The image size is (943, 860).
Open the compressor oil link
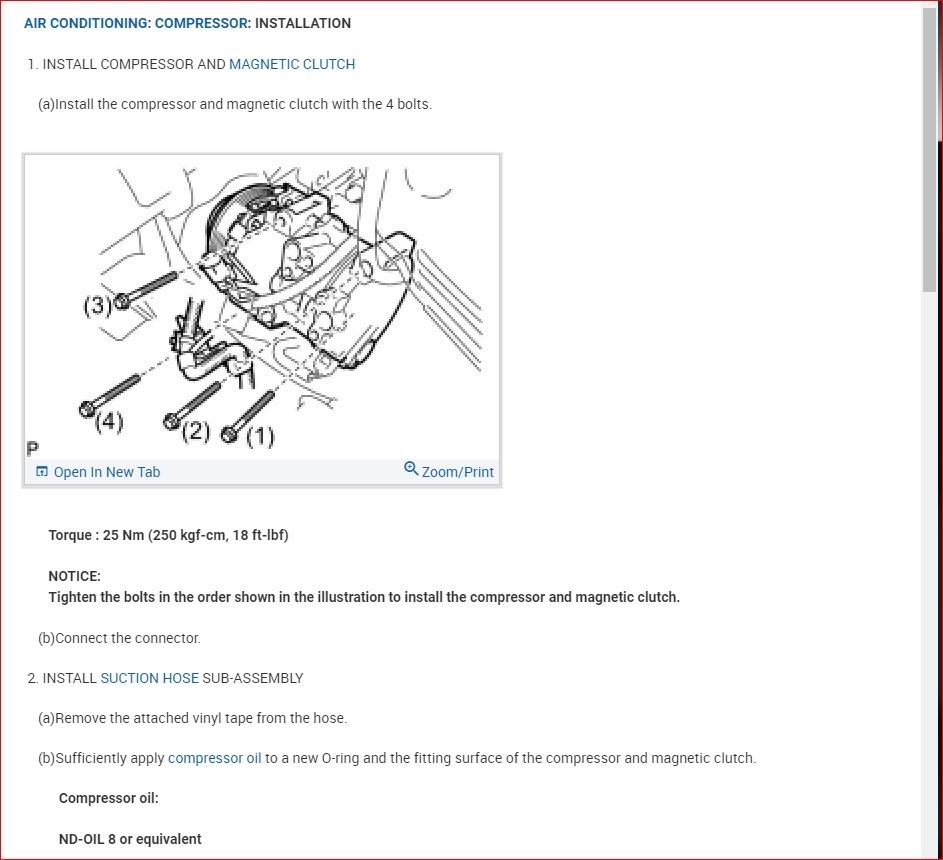tap(215, 758)
